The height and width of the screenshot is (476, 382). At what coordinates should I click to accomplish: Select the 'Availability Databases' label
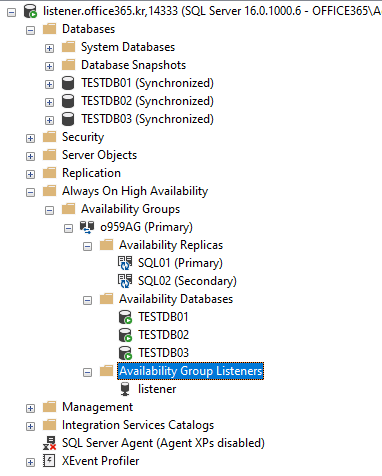(176, 299)
